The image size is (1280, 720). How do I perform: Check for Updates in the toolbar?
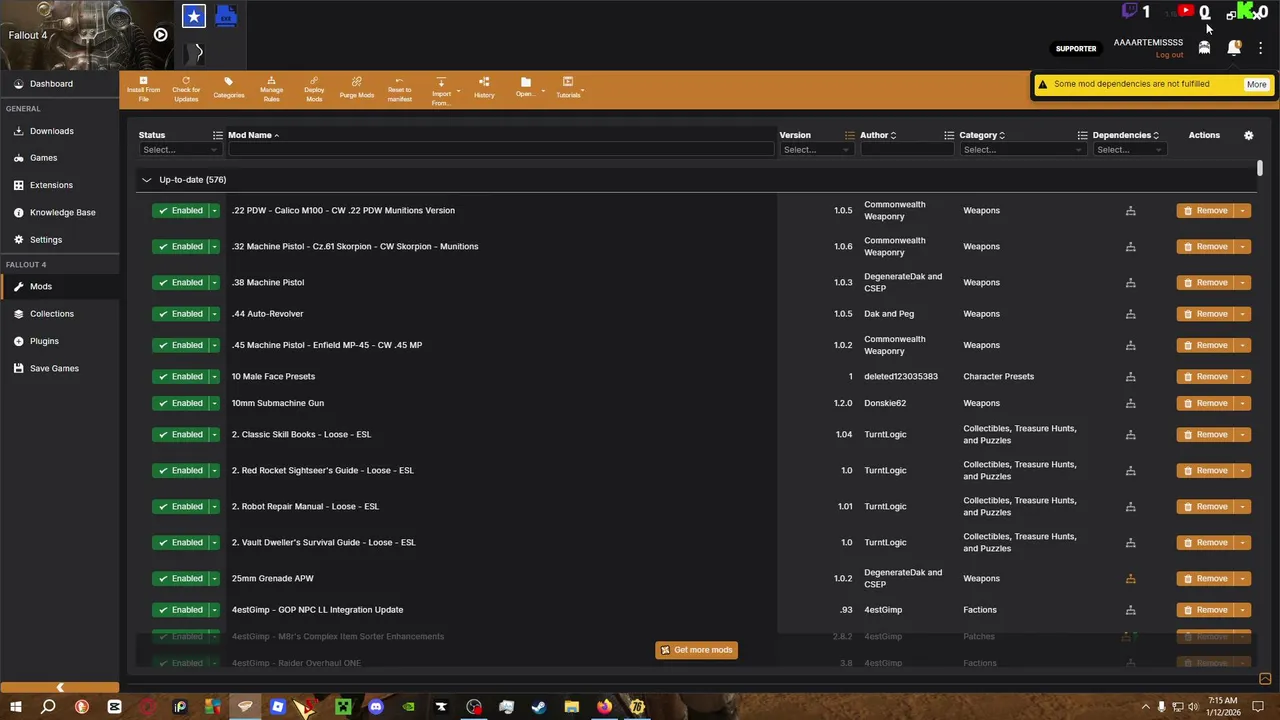pos(186,89)
